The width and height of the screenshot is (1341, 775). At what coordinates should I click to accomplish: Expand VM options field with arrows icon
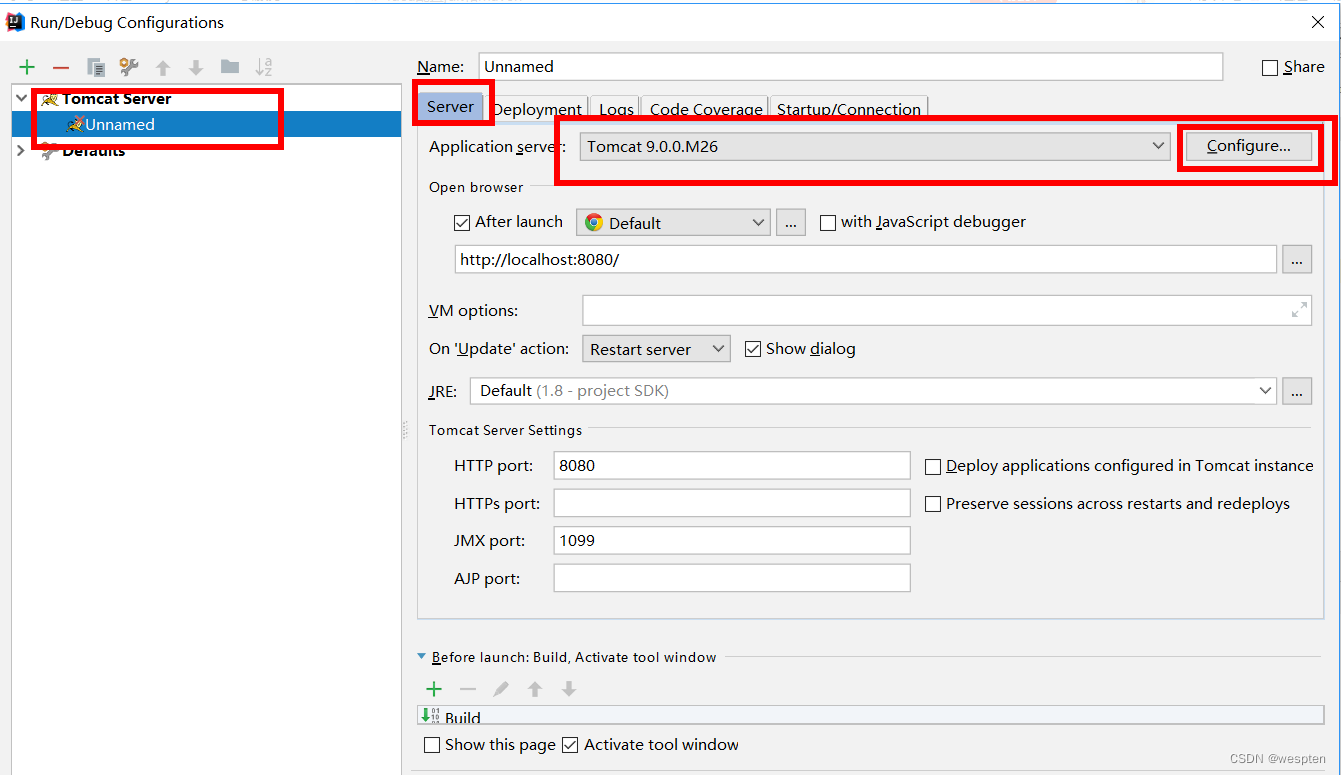click(x=1299, y=310)
